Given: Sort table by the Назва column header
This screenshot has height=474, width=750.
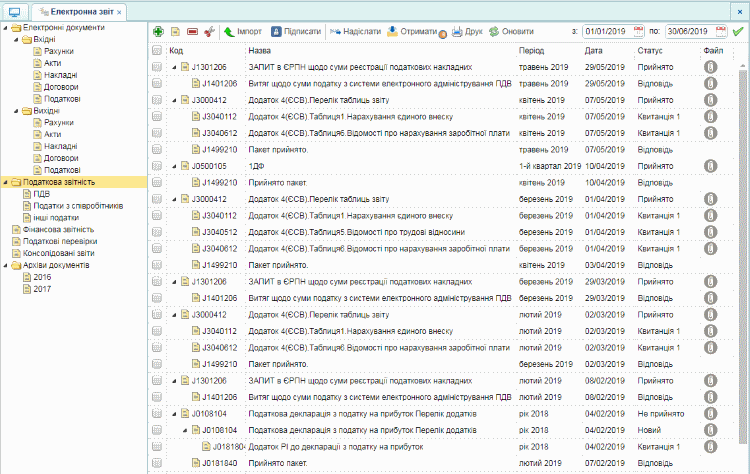Looking at the screenshot, I should [260, 50].
